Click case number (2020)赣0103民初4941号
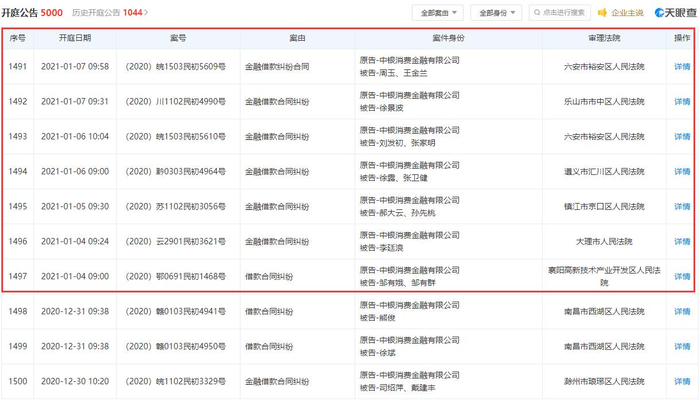The image size is (700, 402). tap(175, 311)
